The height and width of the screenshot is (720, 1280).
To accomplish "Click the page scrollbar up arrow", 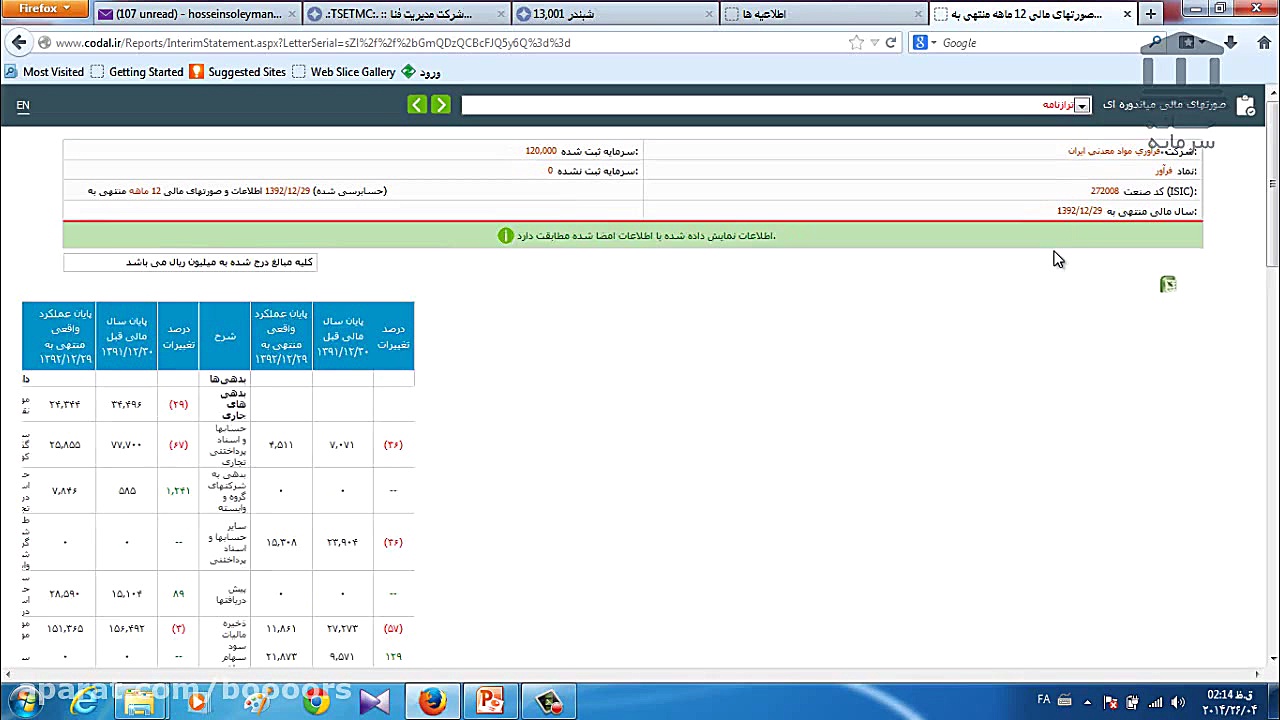I will [x=1273, y=93].
